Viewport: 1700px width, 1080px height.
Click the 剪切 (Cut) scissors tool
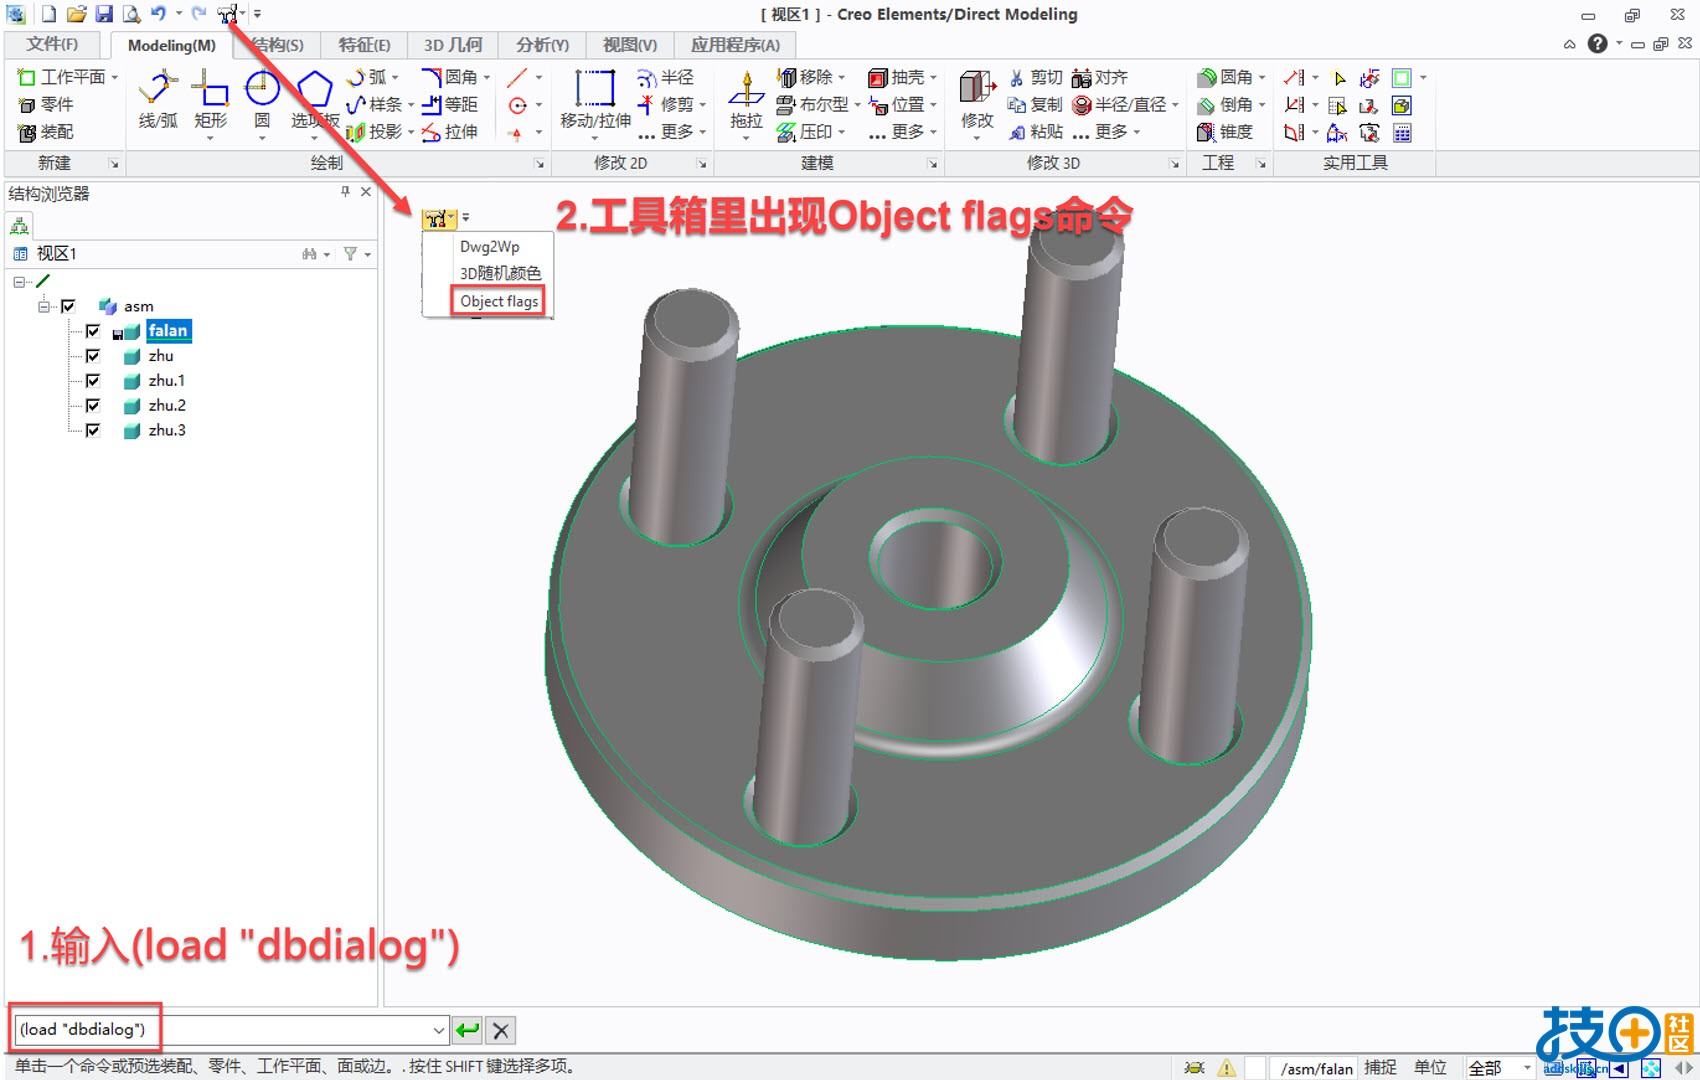(1035, 77)
